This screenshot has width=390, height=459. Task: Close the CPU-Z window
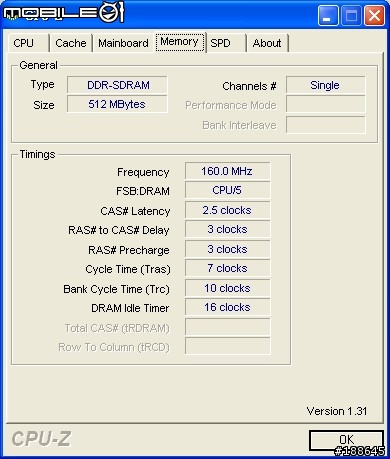(374, 15)
